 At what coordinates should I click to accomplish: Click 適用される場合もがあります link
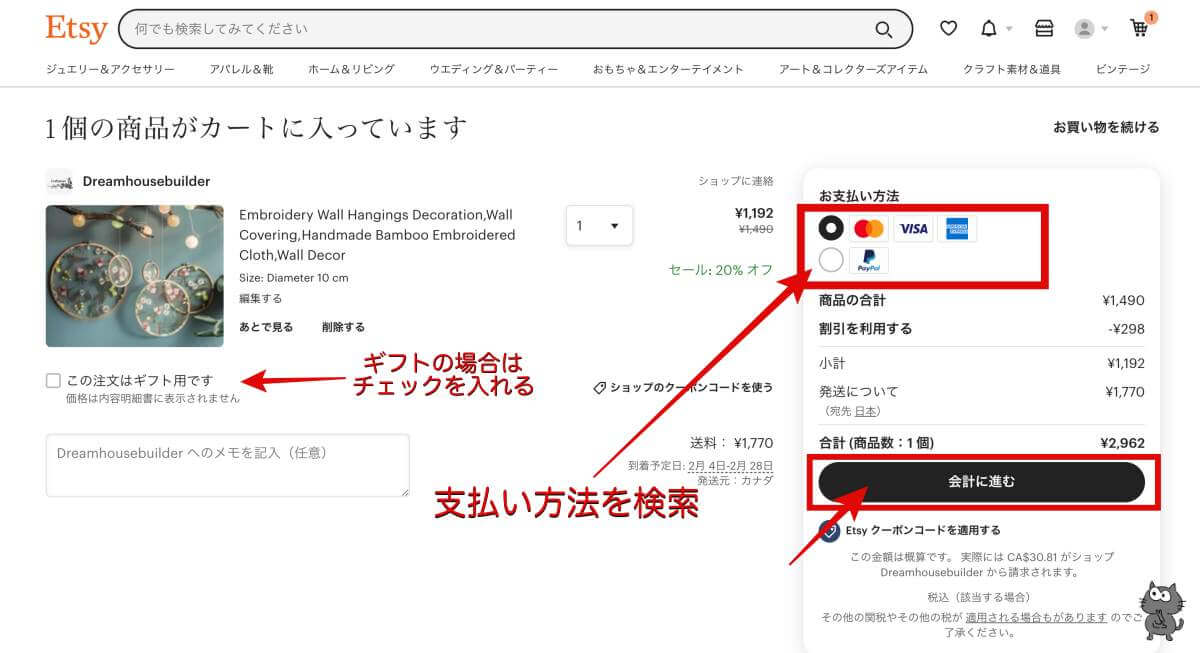(x=1036, y=617)
